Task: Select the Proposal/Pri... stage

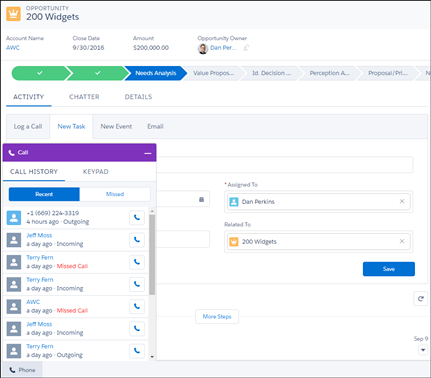Action: 387,73
